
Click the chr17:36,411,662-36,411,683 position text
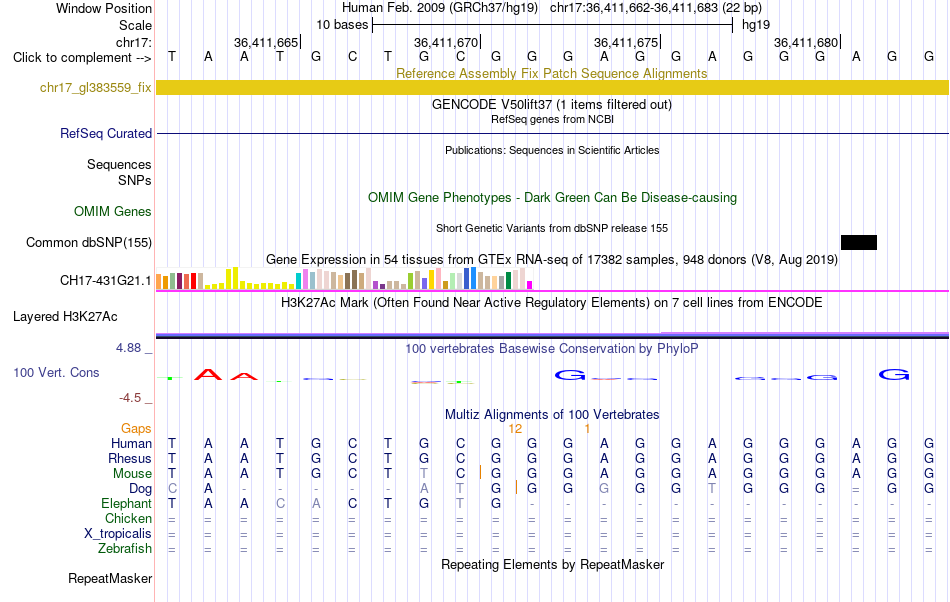634,8
